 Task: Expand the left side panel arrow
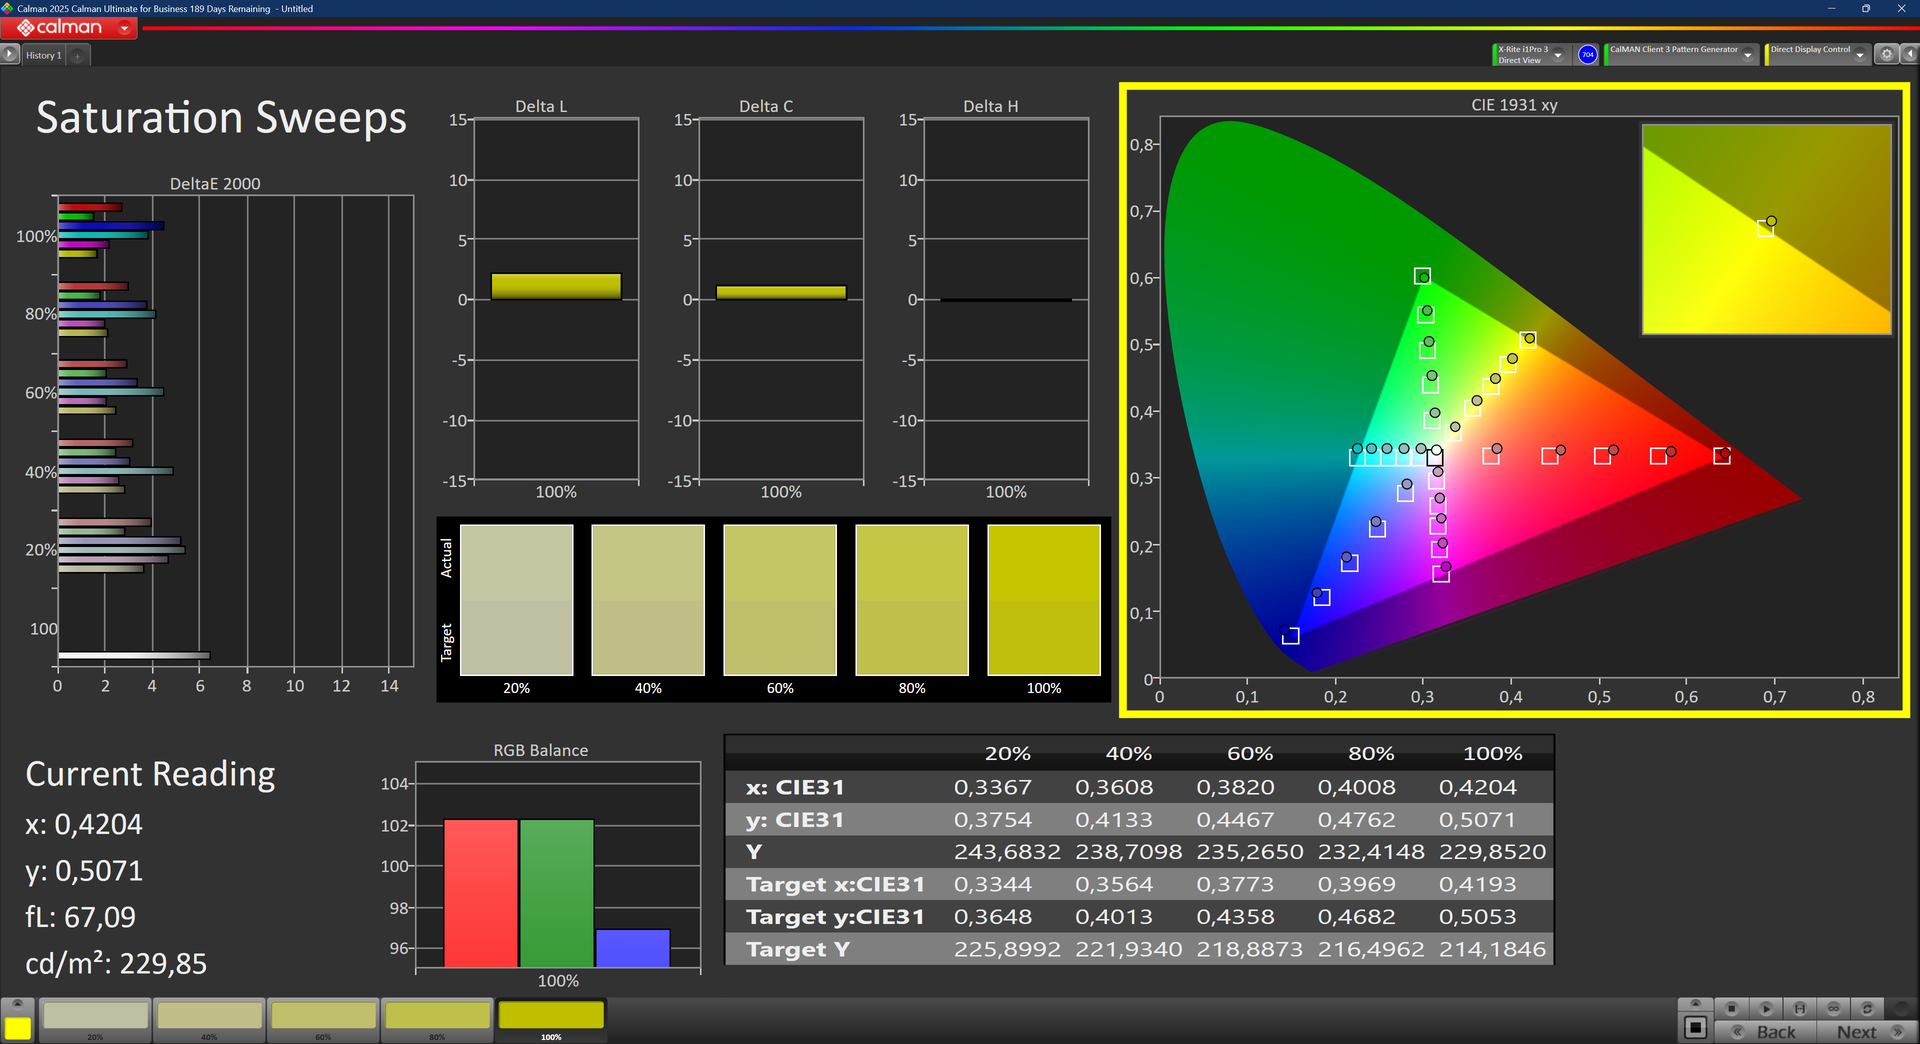(10, 55)
